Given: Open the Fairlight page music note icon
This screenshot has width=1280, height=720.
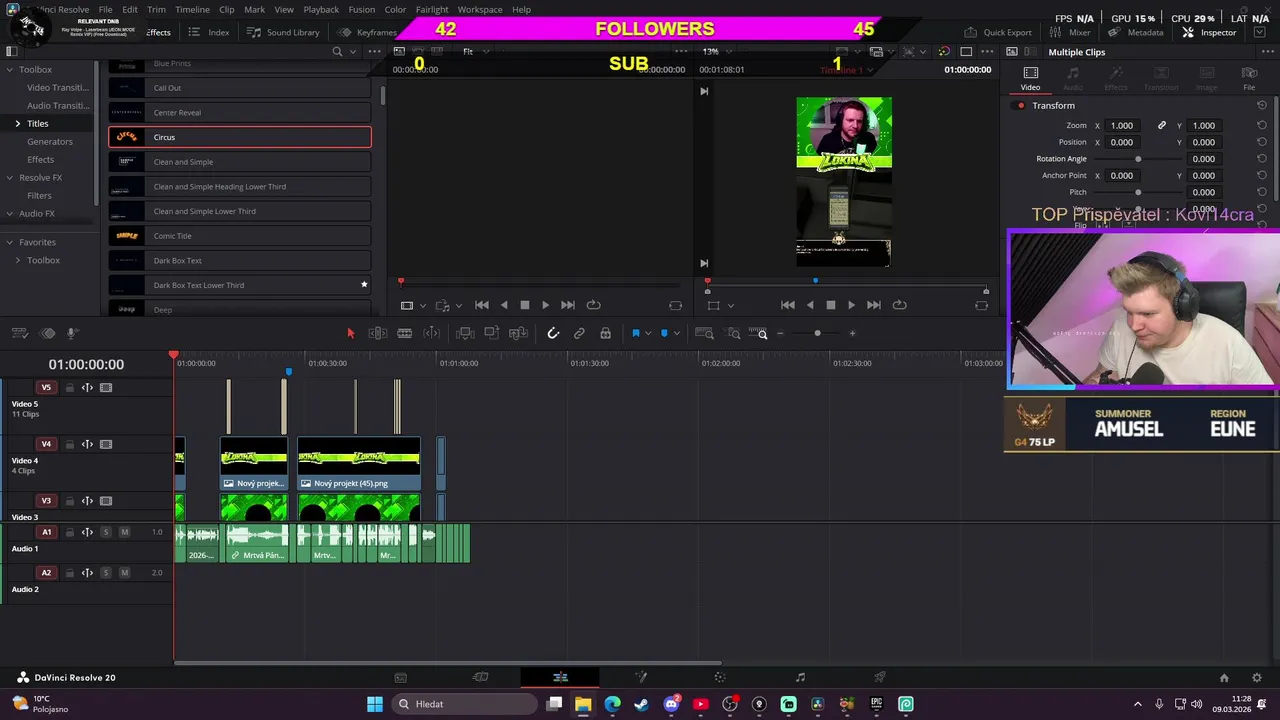Looking at the screenshot, I should pyautogui.click(x=800, y=677).
